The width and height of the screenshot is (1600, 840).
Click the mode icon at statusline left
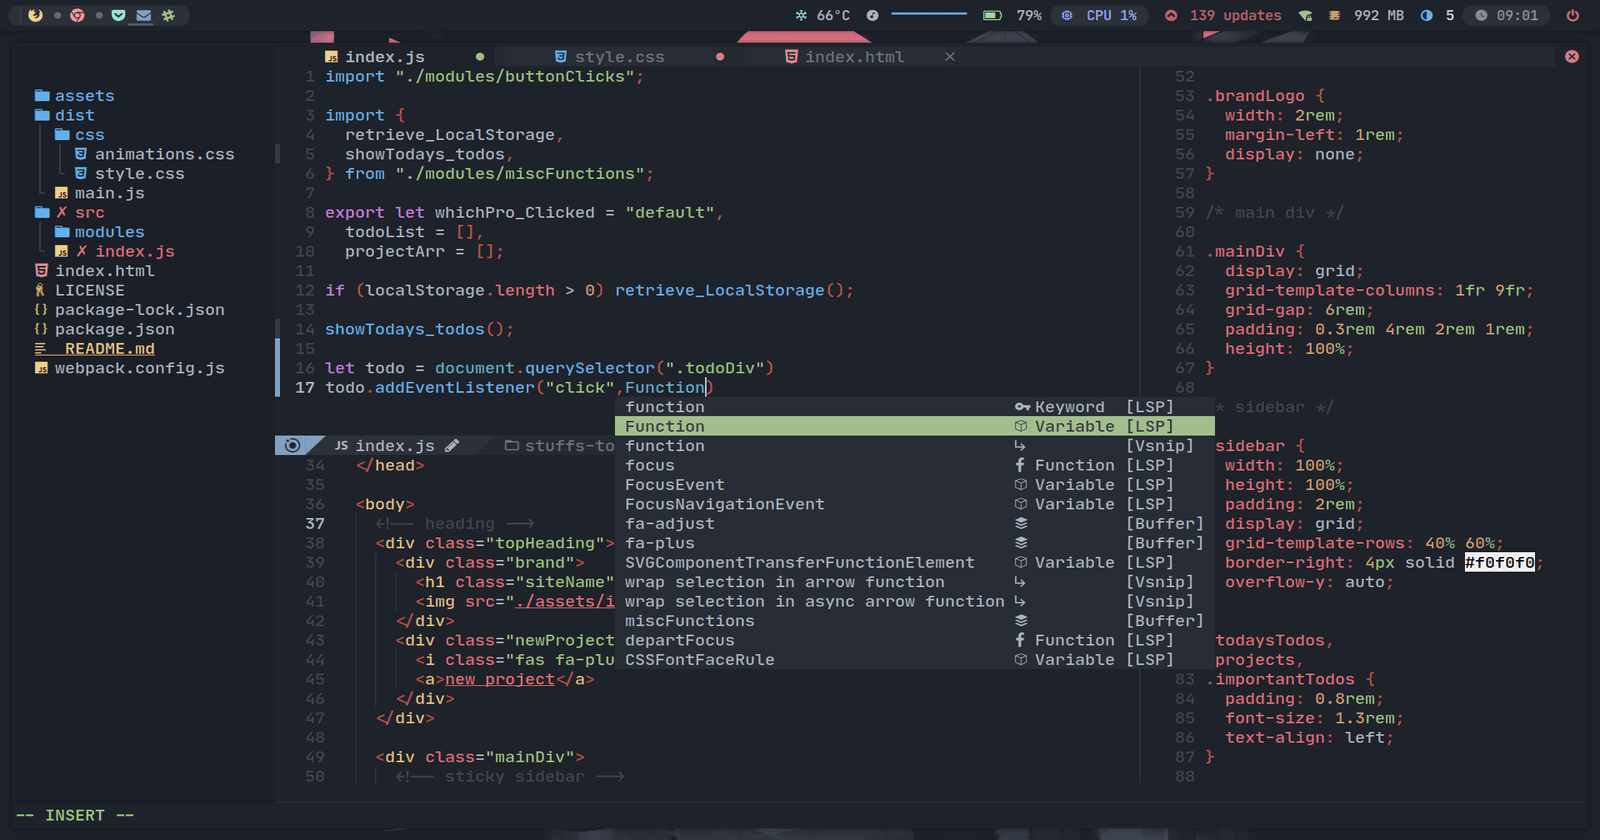pyautogui.click(x=292, y=446)
